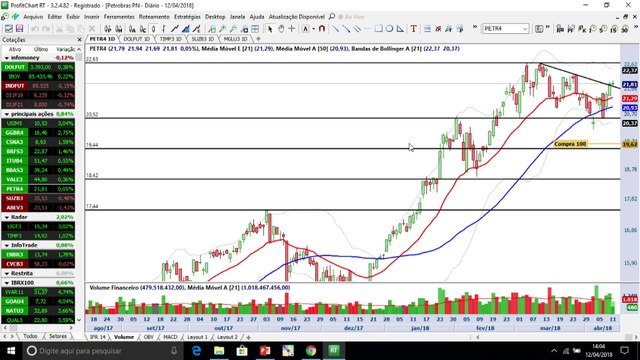This screenshot has height=360, width=640.
Task: Select the ITUB4 quote row
Action: click(x=38, y=161)
